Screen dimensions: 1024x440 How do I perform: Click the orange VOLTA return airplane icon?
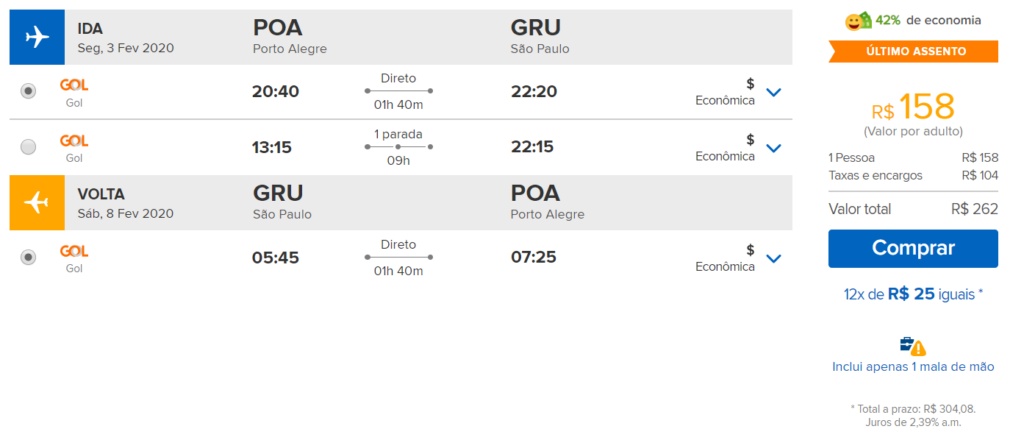pyautogui.click(x=37, y=202)
